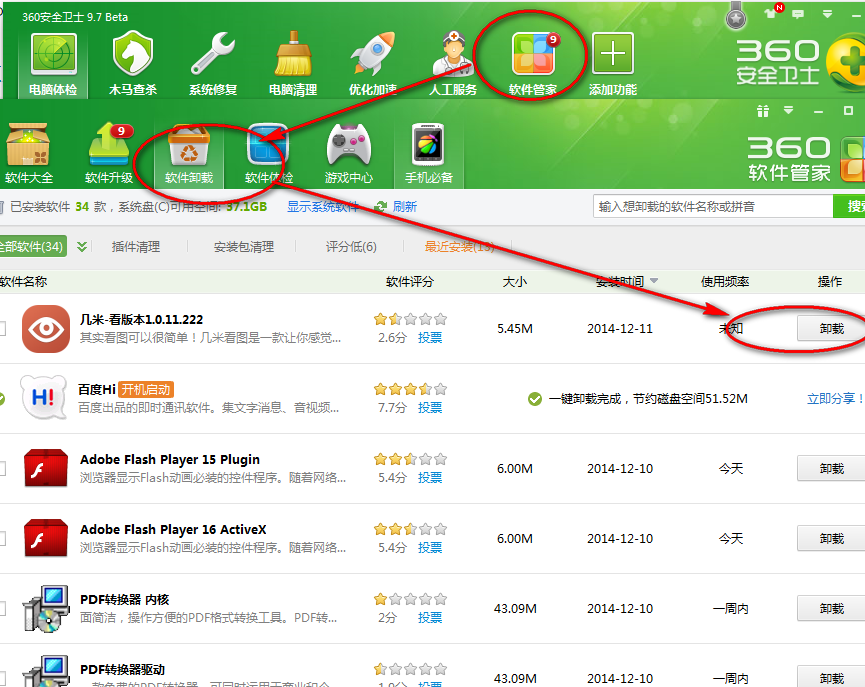
Task: Switch to 安装包清理 tab
Action: [x=244, y=247]
